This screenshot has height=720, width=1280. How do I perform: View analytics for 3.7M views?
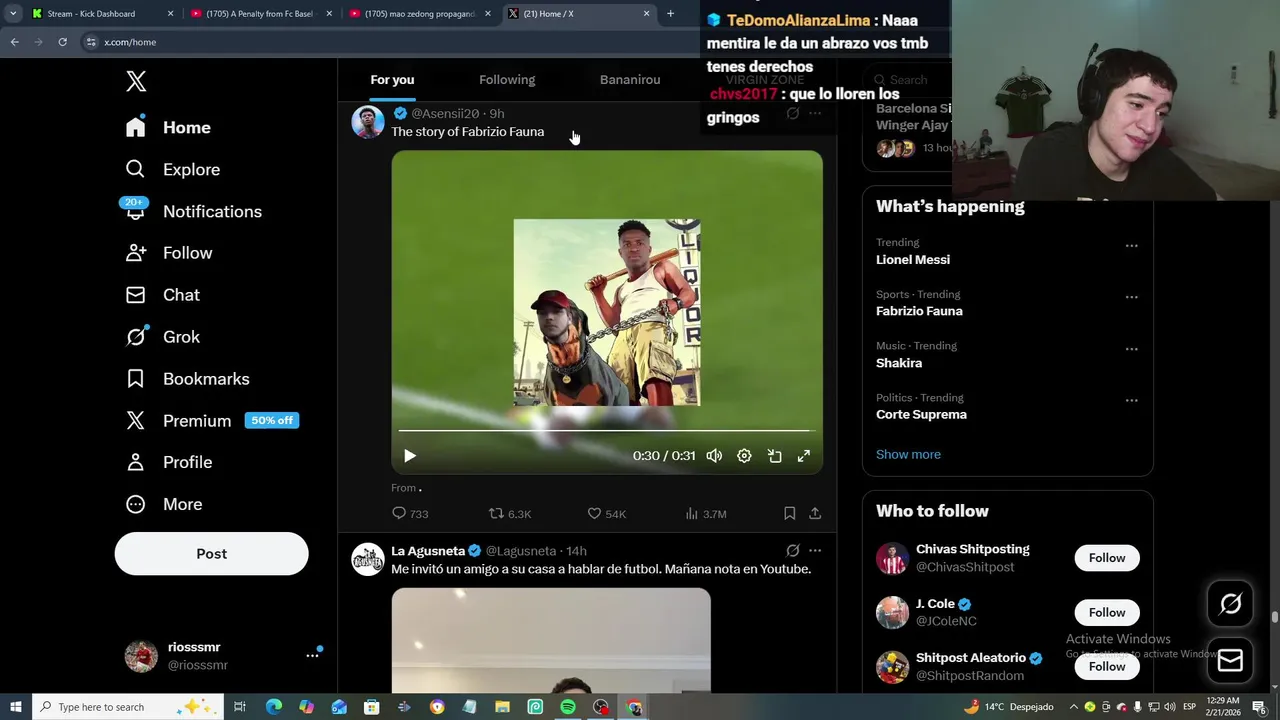706,514
